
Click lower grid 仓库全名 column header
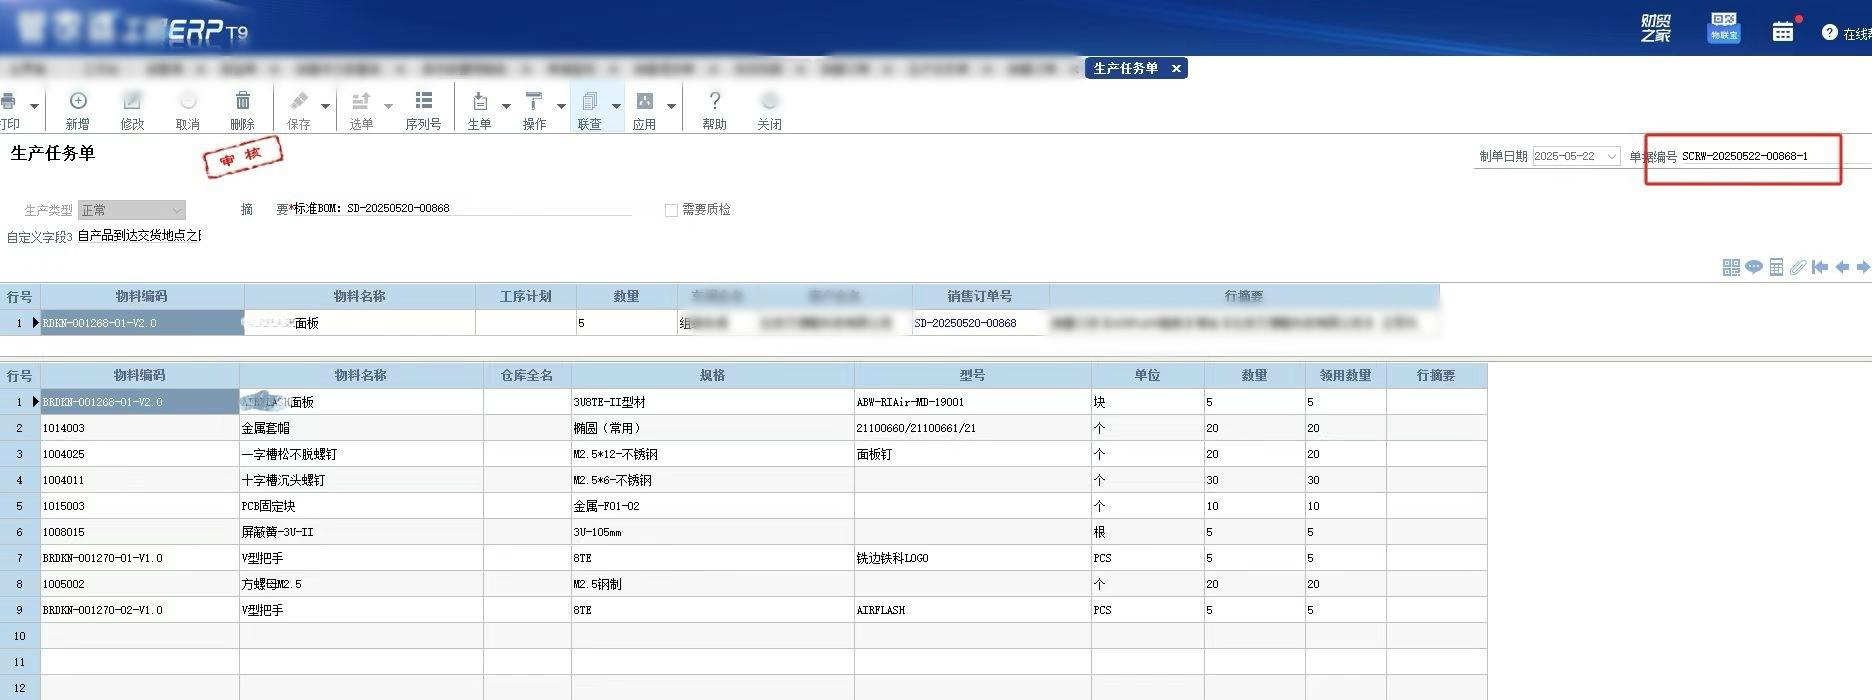527,375
